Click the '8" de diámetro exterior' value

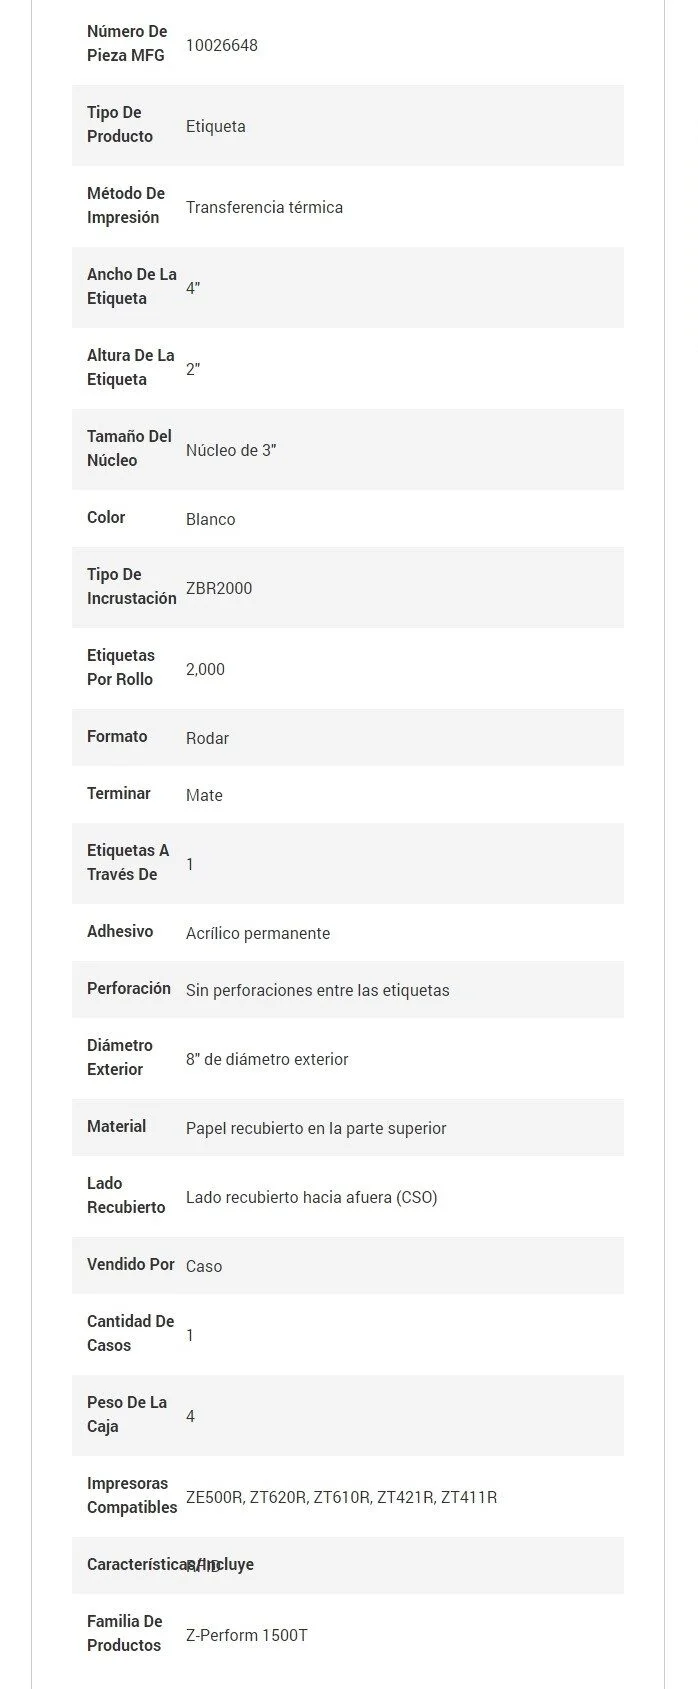[267, 1059]
